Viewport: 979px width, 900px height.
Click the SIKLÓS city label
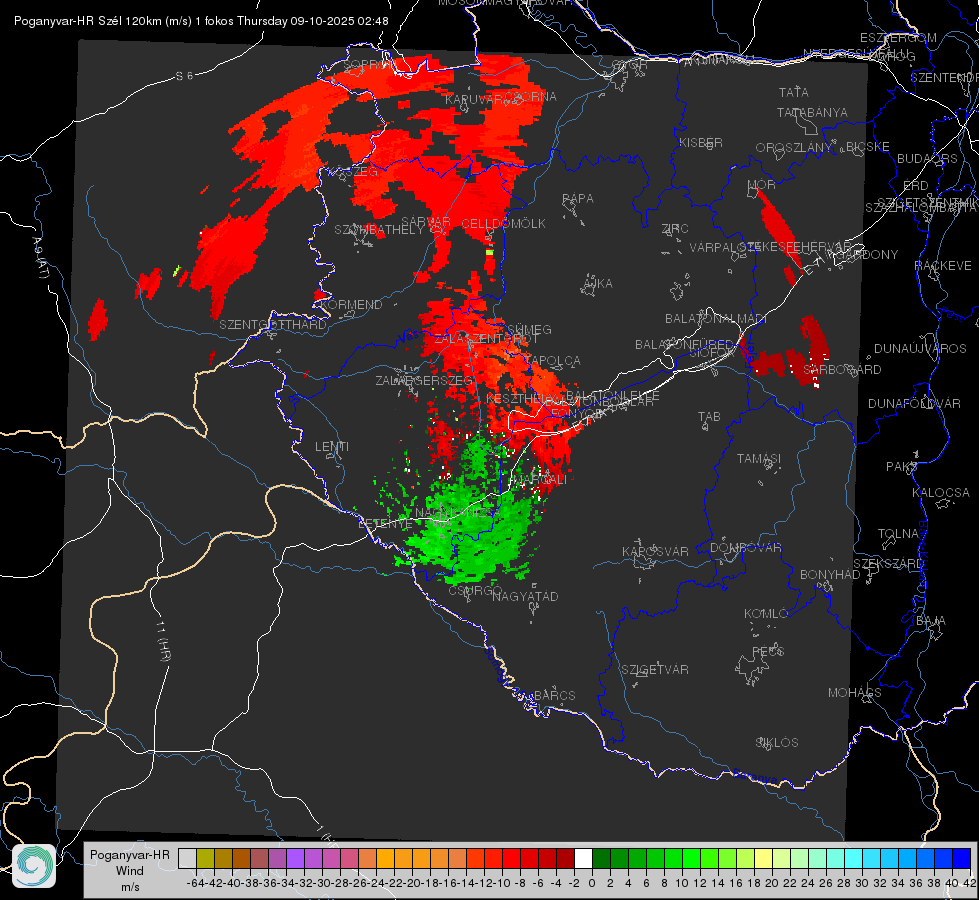coord(777,743)
